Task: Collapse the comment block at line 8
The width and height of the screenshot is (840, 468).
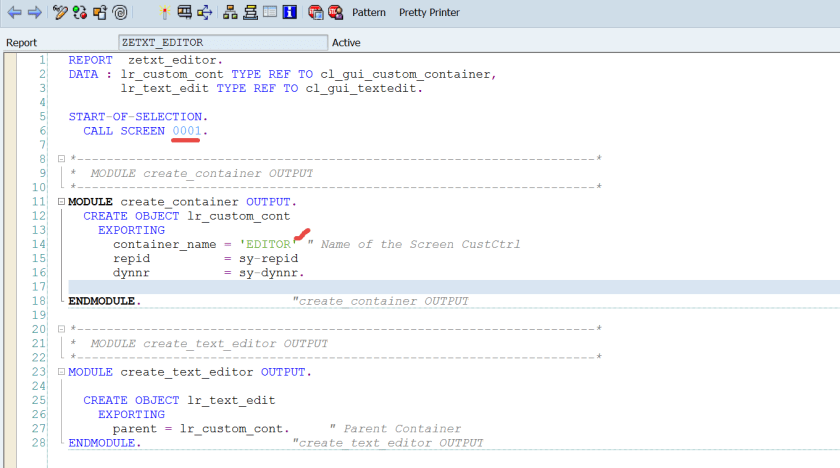Action: [61, 159]
